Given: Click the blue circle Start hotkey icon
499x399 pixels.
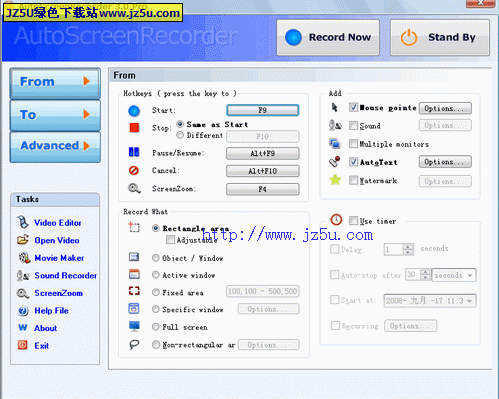Looking at the screenshot, I should (x=134, y=111).
